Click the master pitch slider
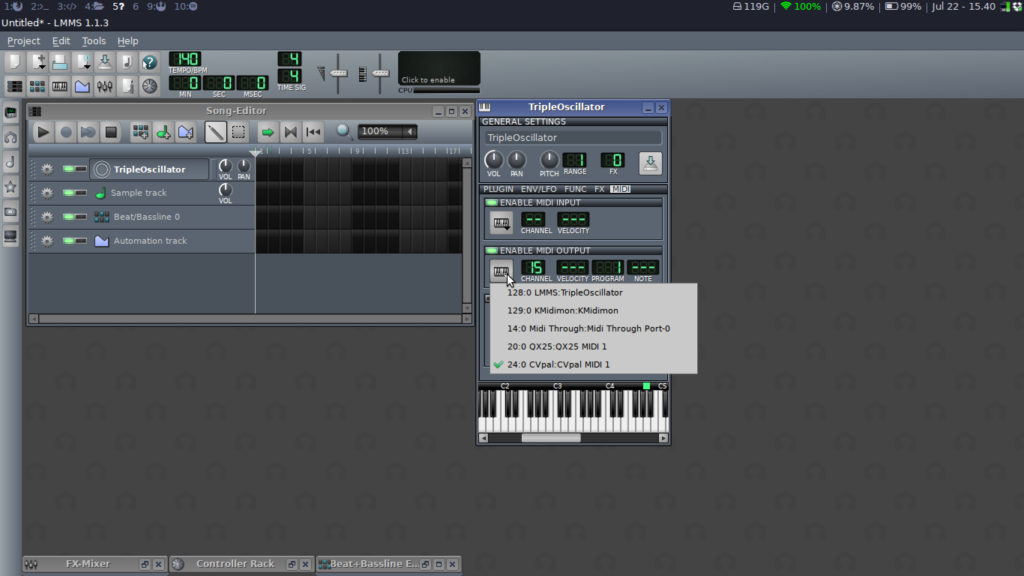 (381, 73)
